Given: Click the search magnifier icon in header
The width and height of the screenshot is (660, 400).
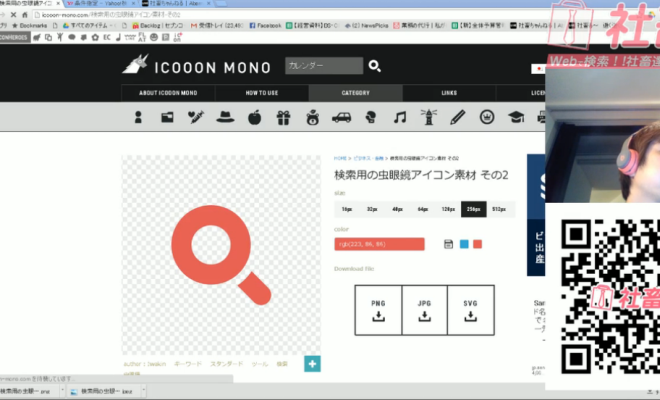Looking at the screenshot, I should tap(375, 66).
